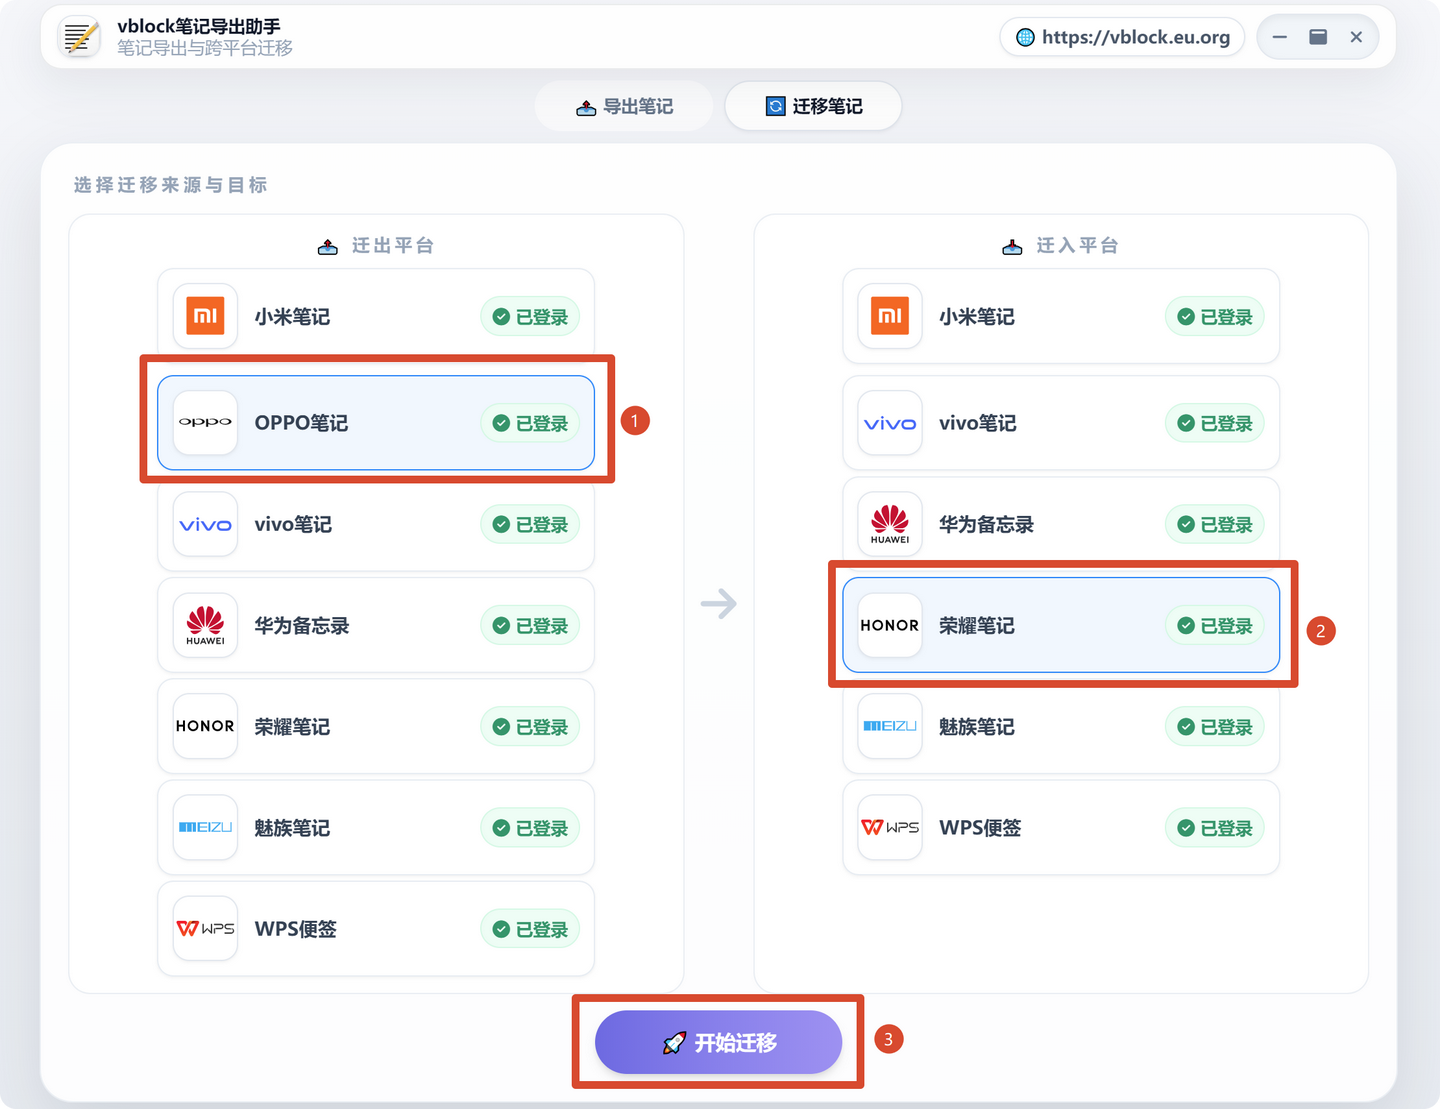
Task: Switch to the 迁移笔记 tab
Action: point(813,106)
